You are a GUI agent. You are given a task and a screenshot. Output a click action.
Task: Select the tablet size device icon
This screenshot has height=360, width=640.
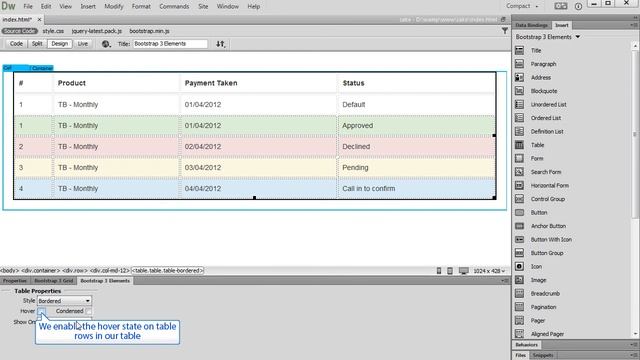tap(450, 271)
